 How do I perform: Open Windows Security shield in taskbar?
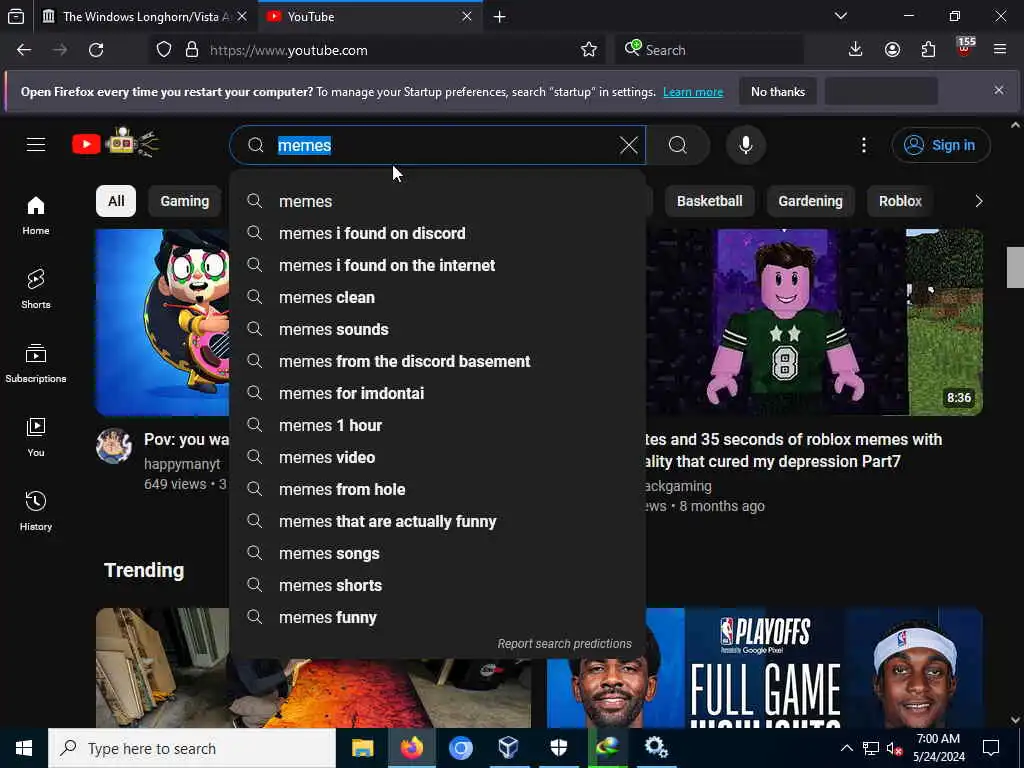(x=558, y=748)
